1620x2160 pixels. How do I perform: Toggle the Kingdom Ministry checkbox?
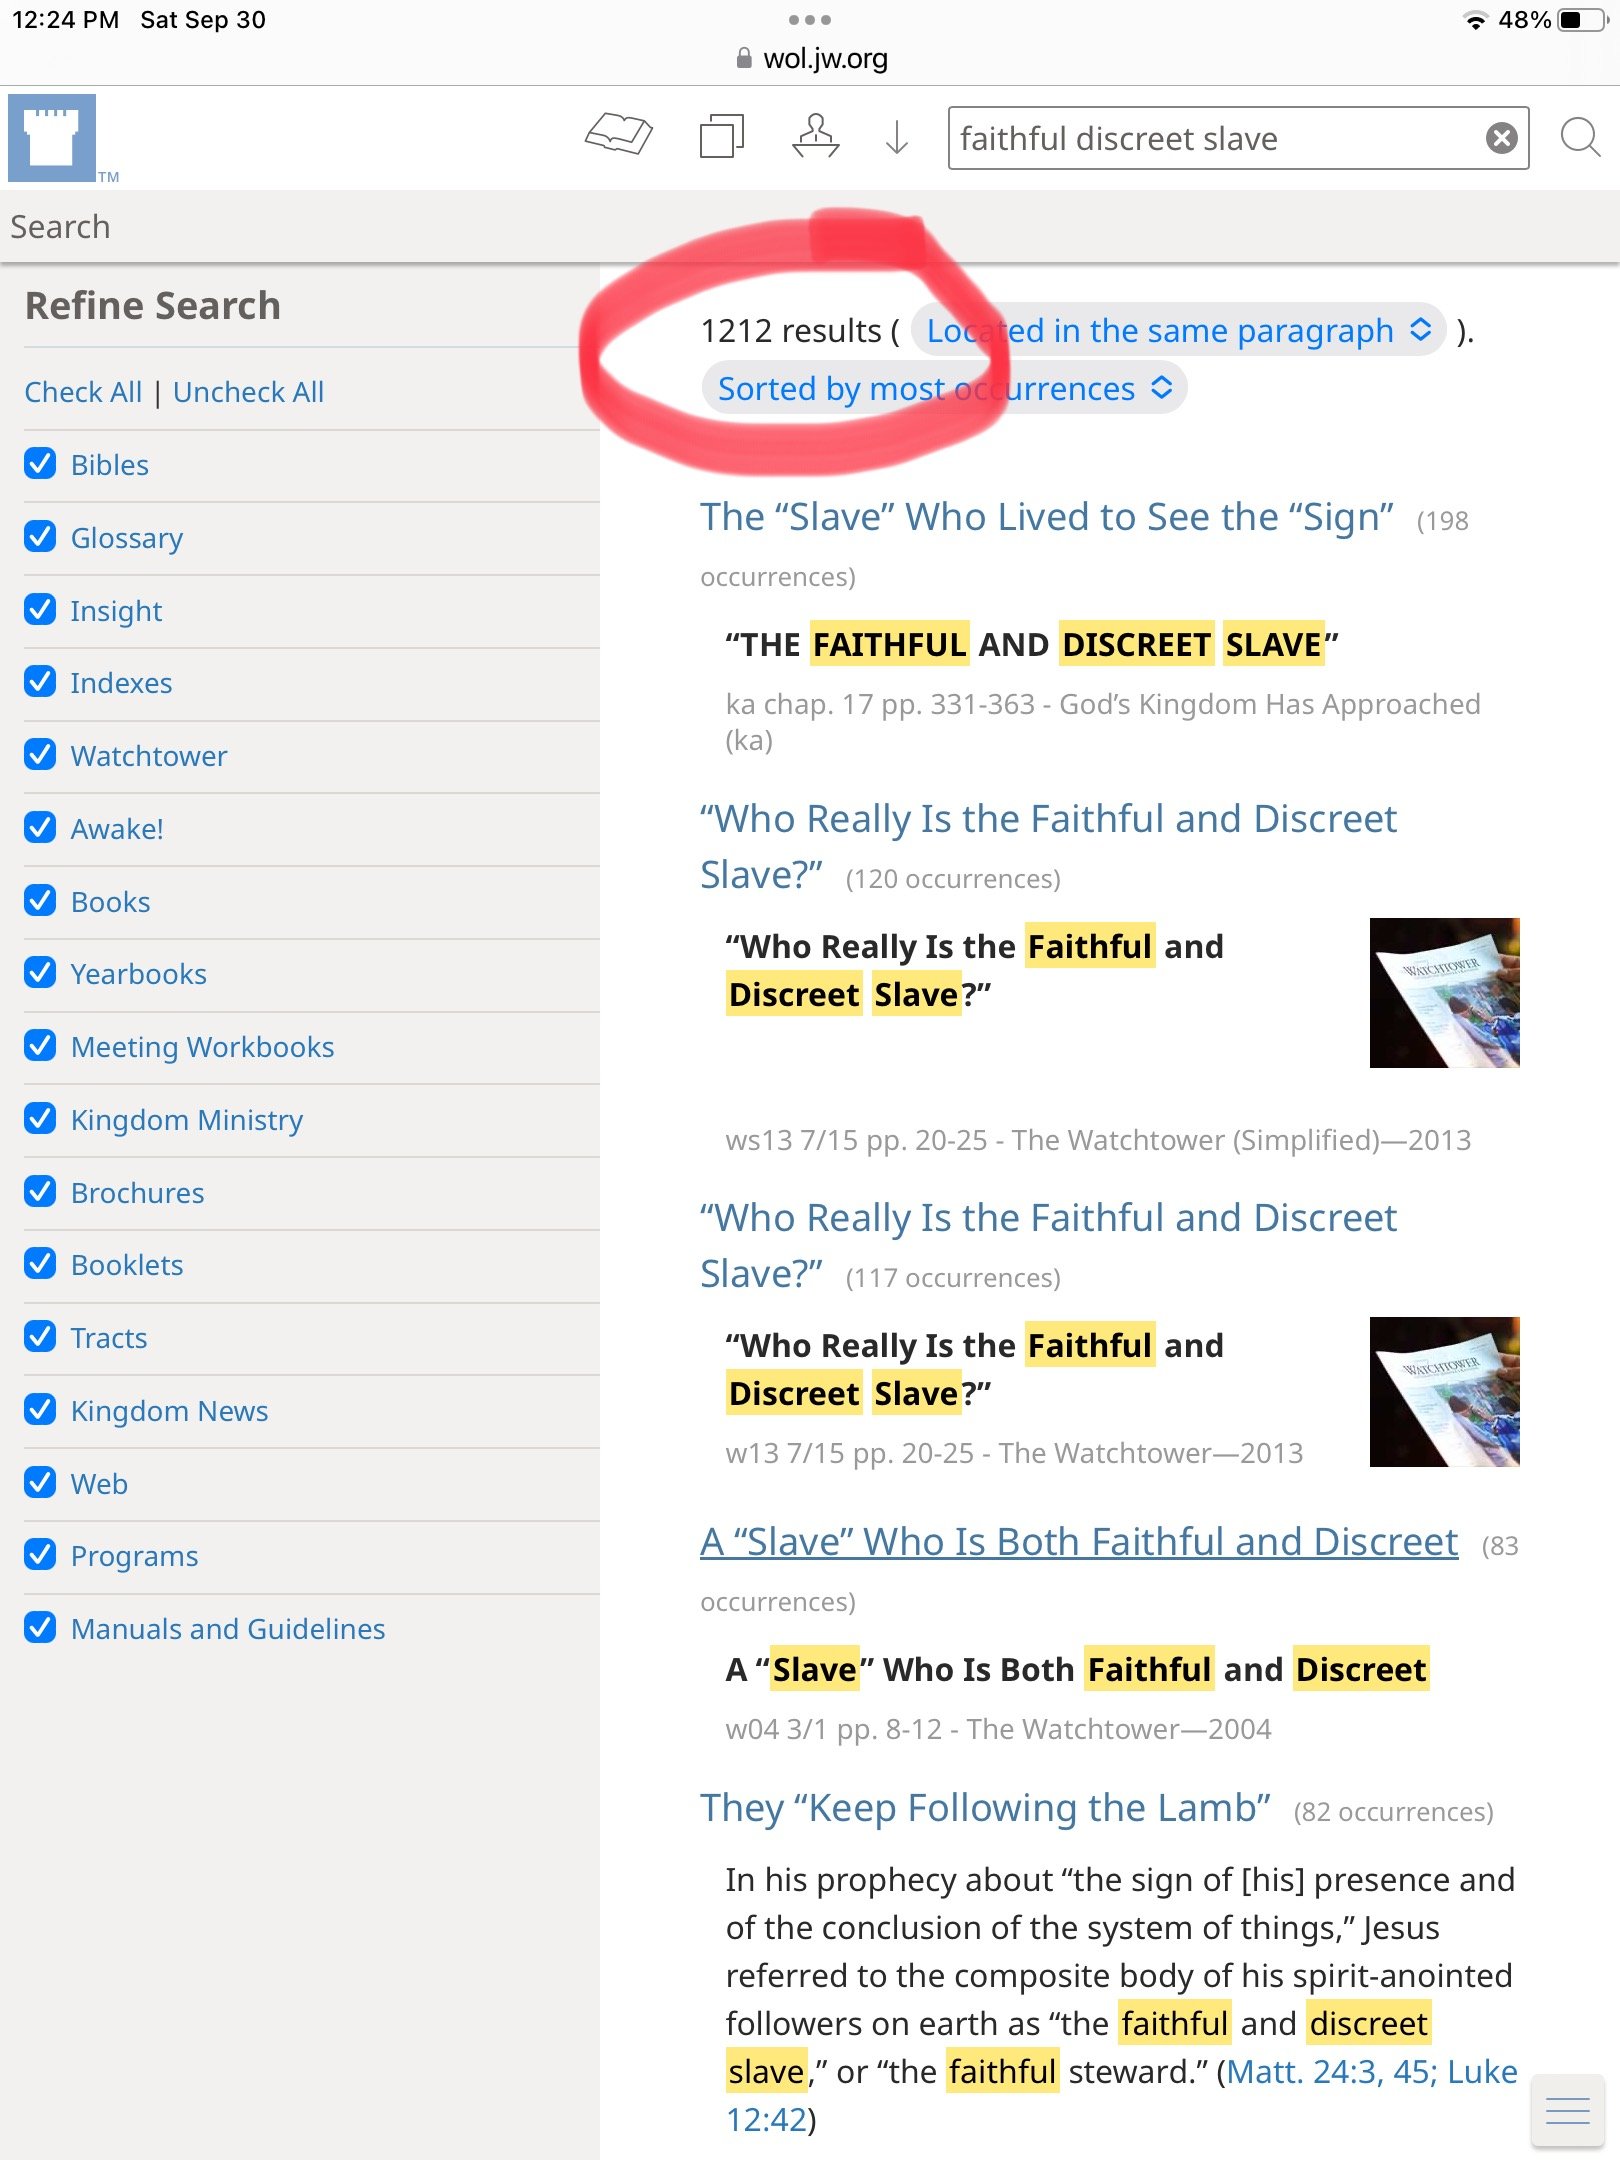click(40, 1118)
